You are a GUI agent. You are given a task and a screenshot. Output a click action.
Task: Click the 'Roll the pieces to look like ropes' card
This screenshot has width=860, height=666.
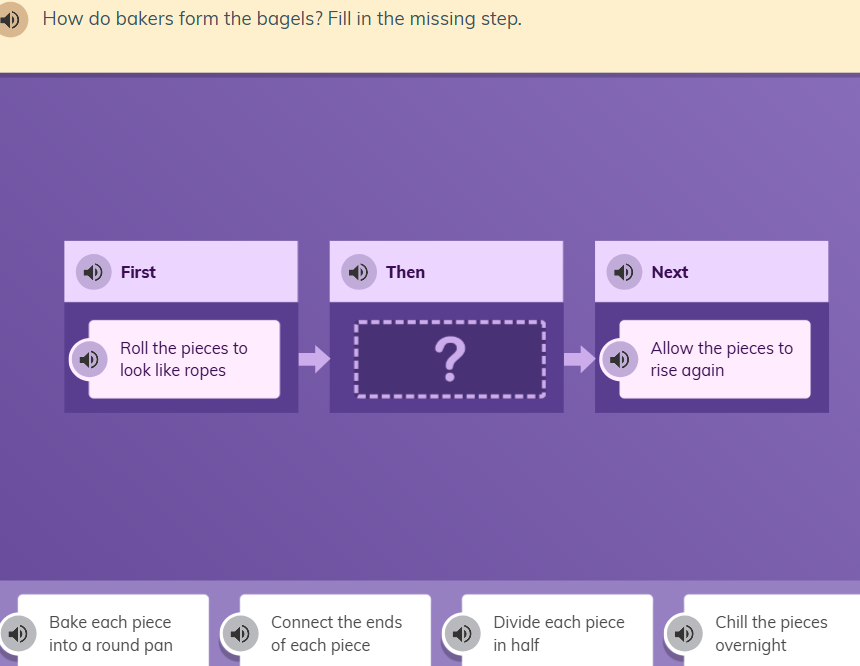(x=190, y=359)
